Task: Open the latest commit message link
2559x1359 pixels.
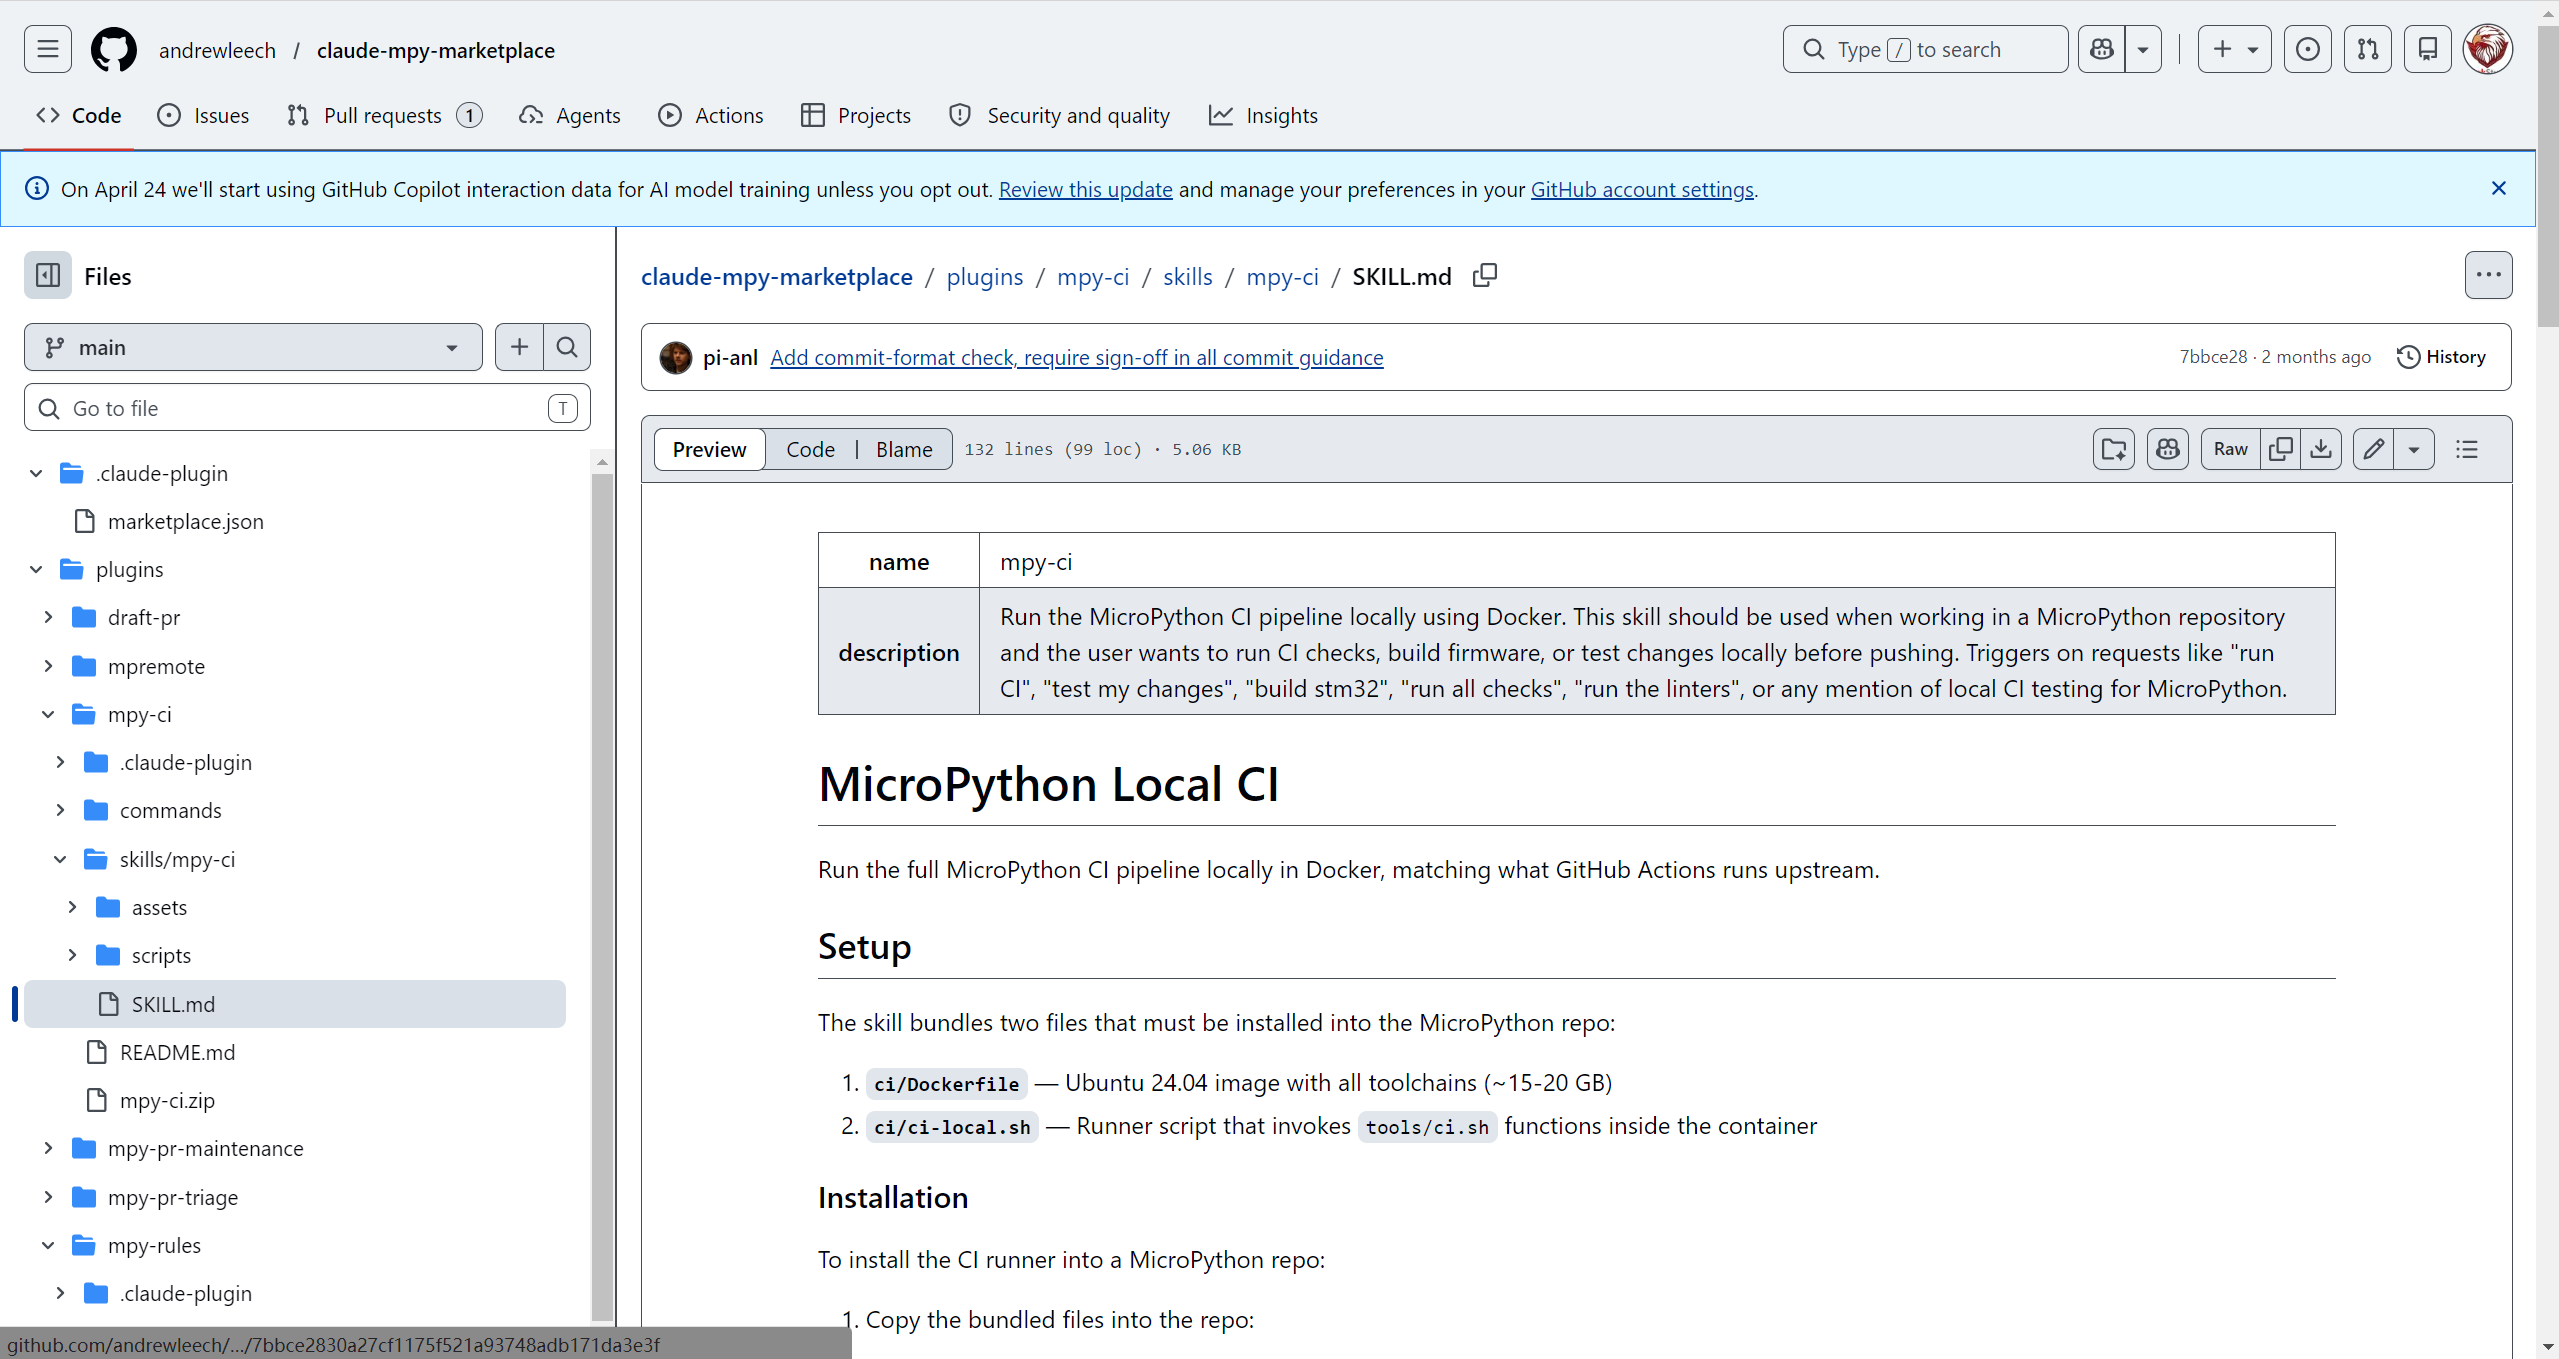Action: (x=1077, y=357)
